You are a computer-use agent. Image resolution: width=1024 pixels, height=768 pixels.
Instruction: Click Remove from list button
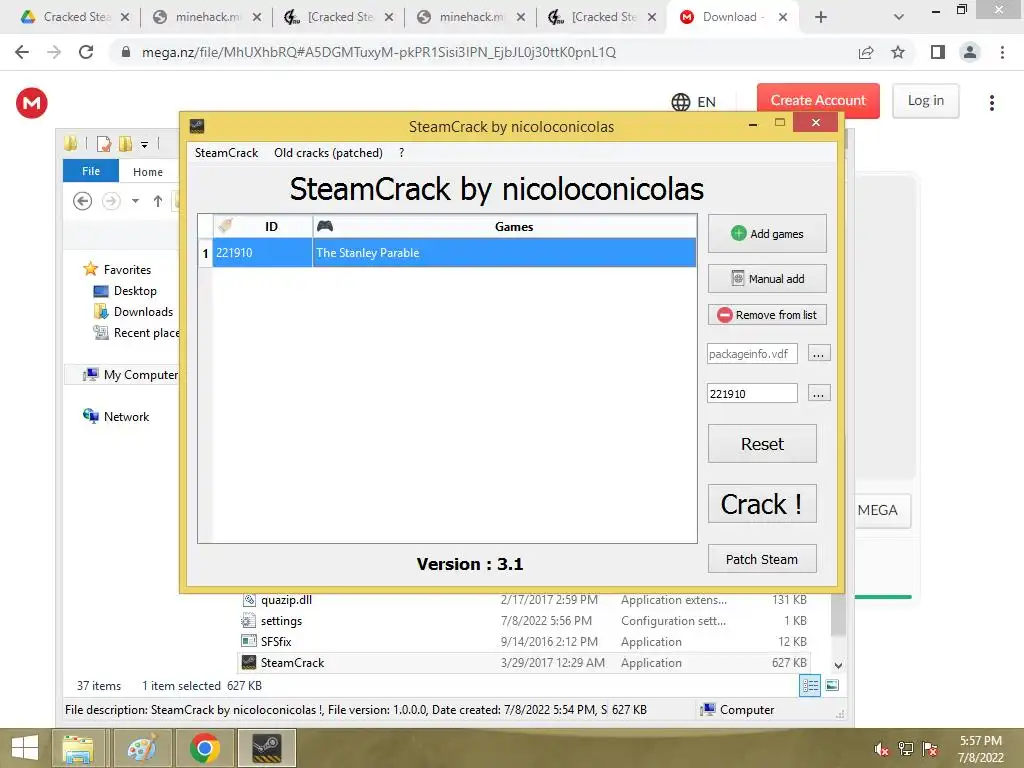click(x=767, y=315)
